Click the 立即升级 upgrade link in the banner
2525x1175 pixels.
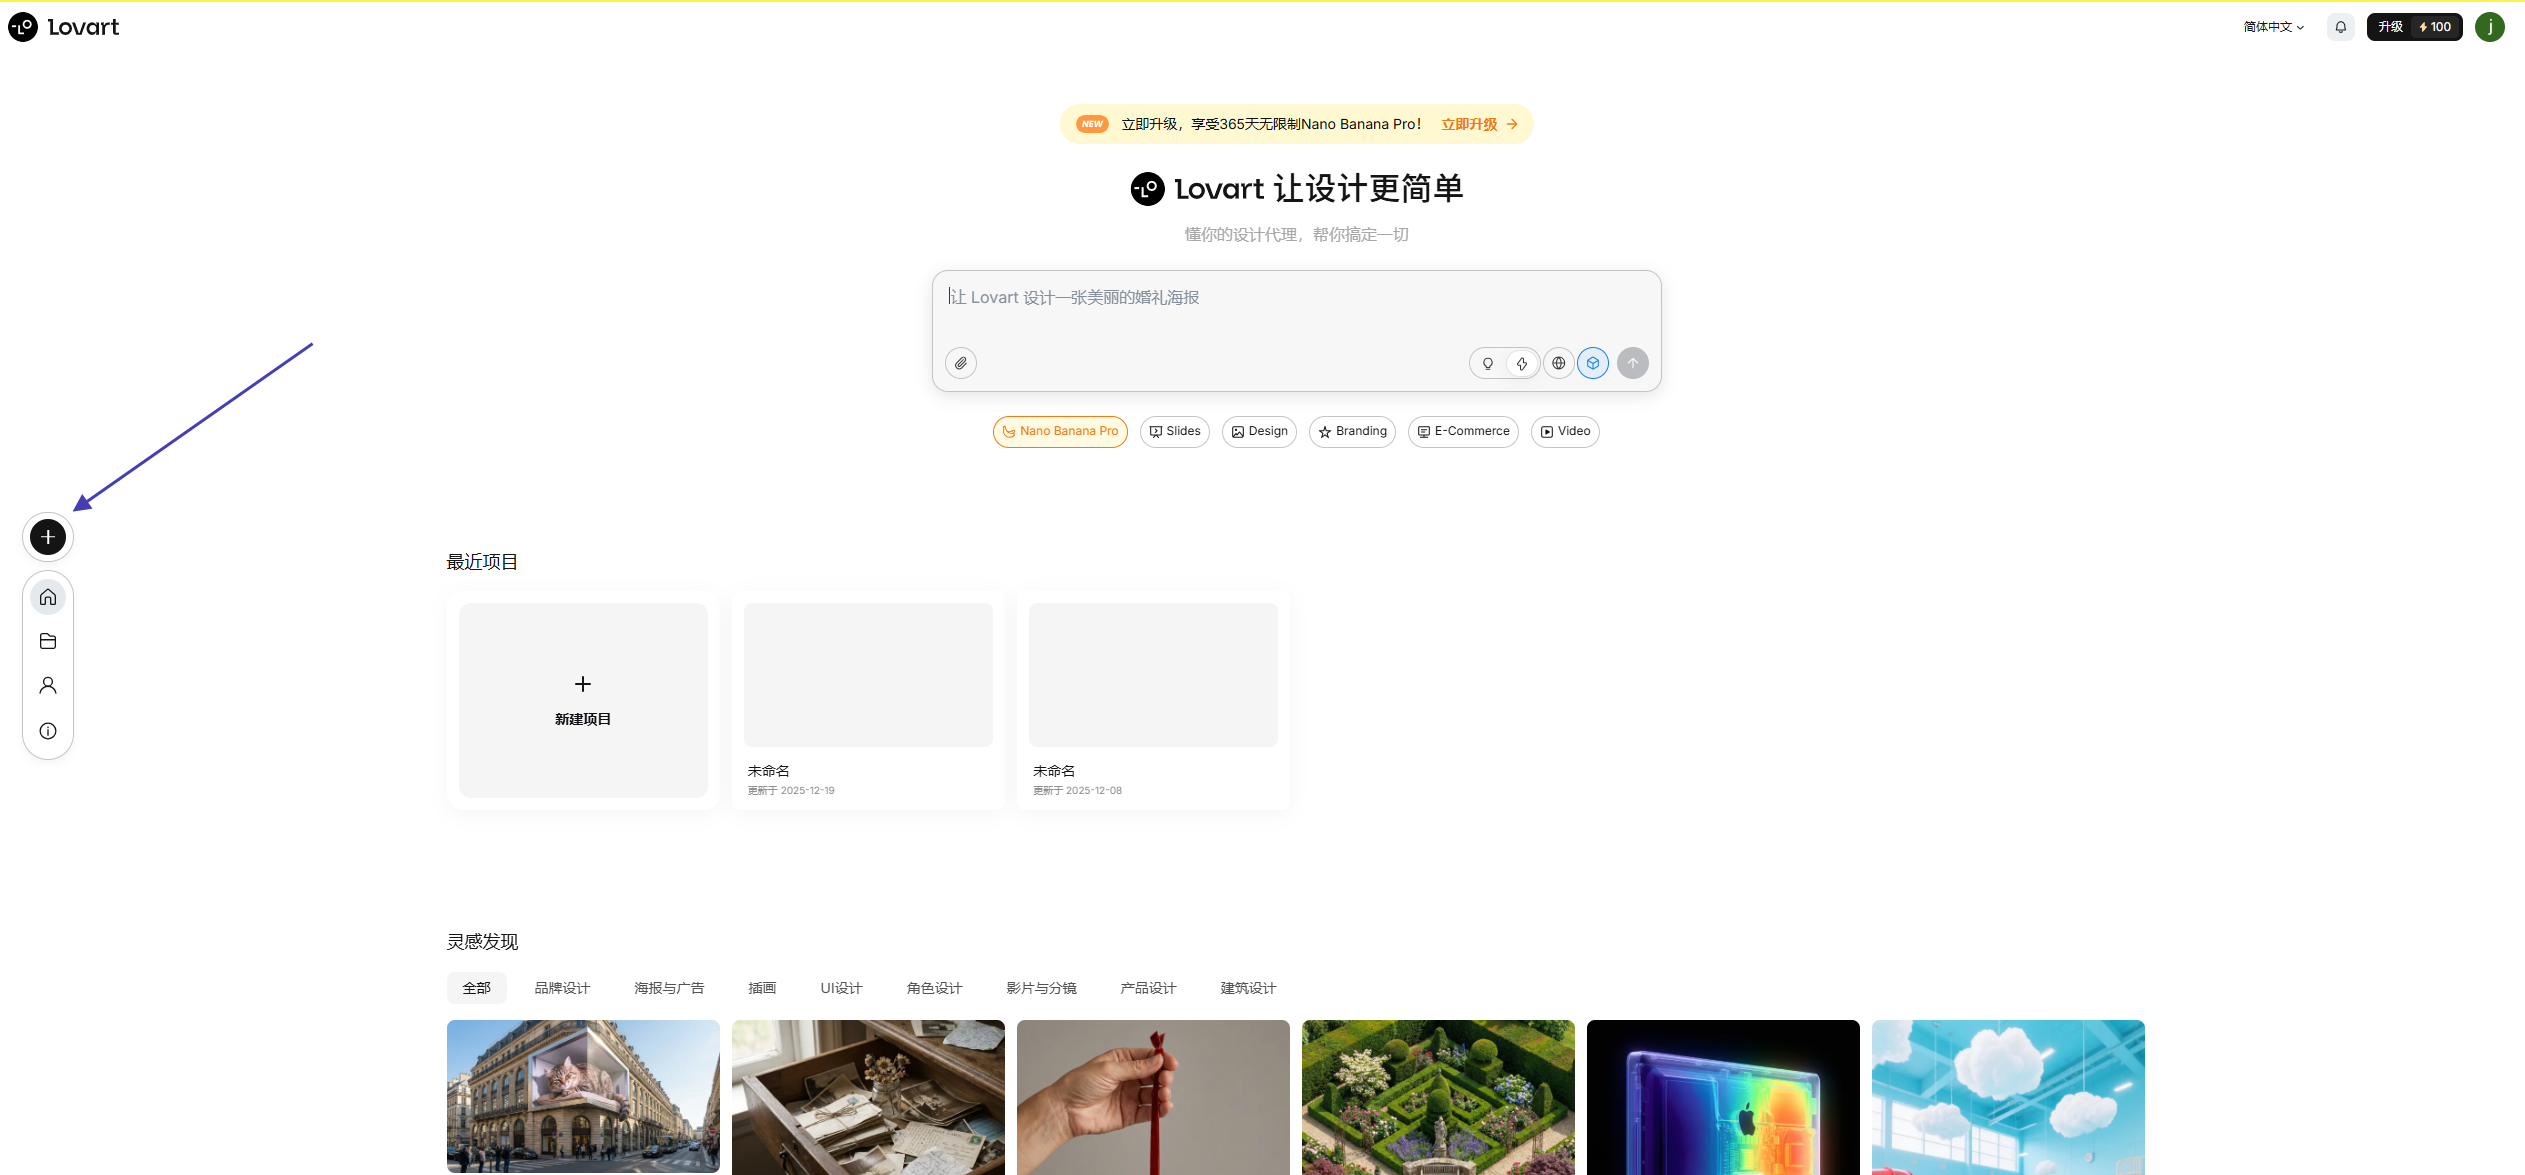tap(1469, 124)
